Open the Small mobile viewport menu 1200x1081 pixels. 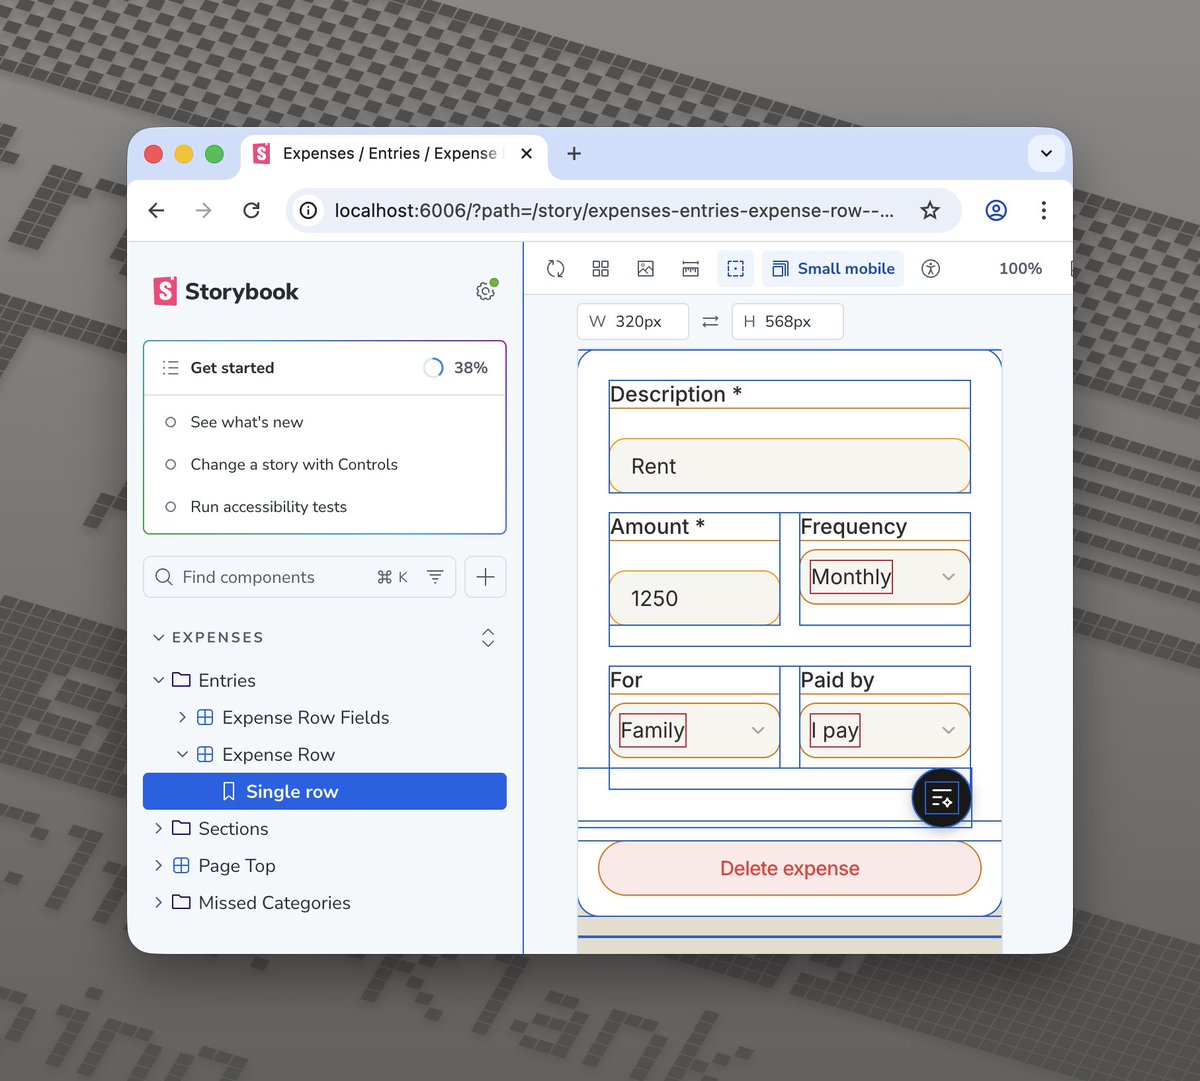pos(833,268)
